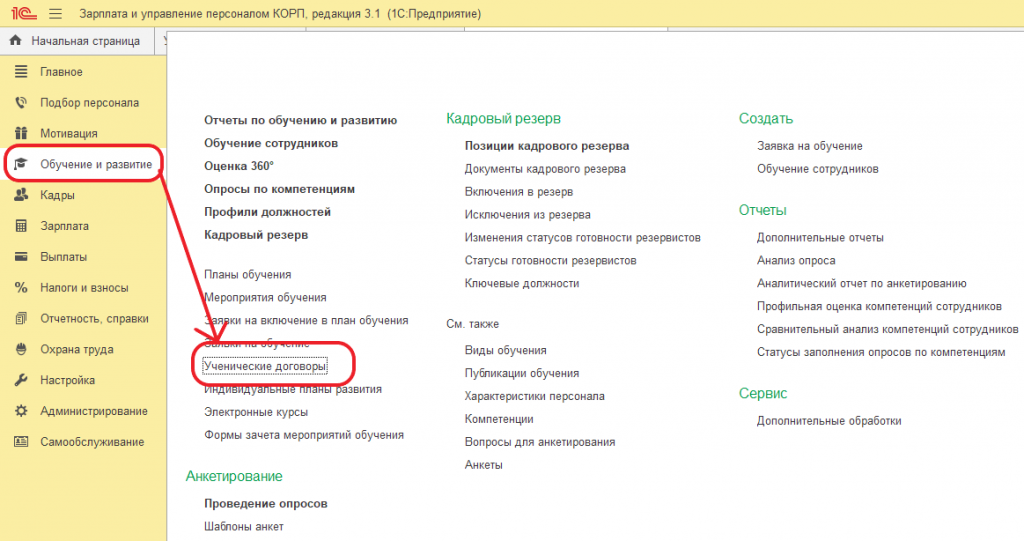The height and width of the screenshot is (541, 1024).
Task: Open Изменения статусов готовности резервистов
Action: click(x=583, y=238)
